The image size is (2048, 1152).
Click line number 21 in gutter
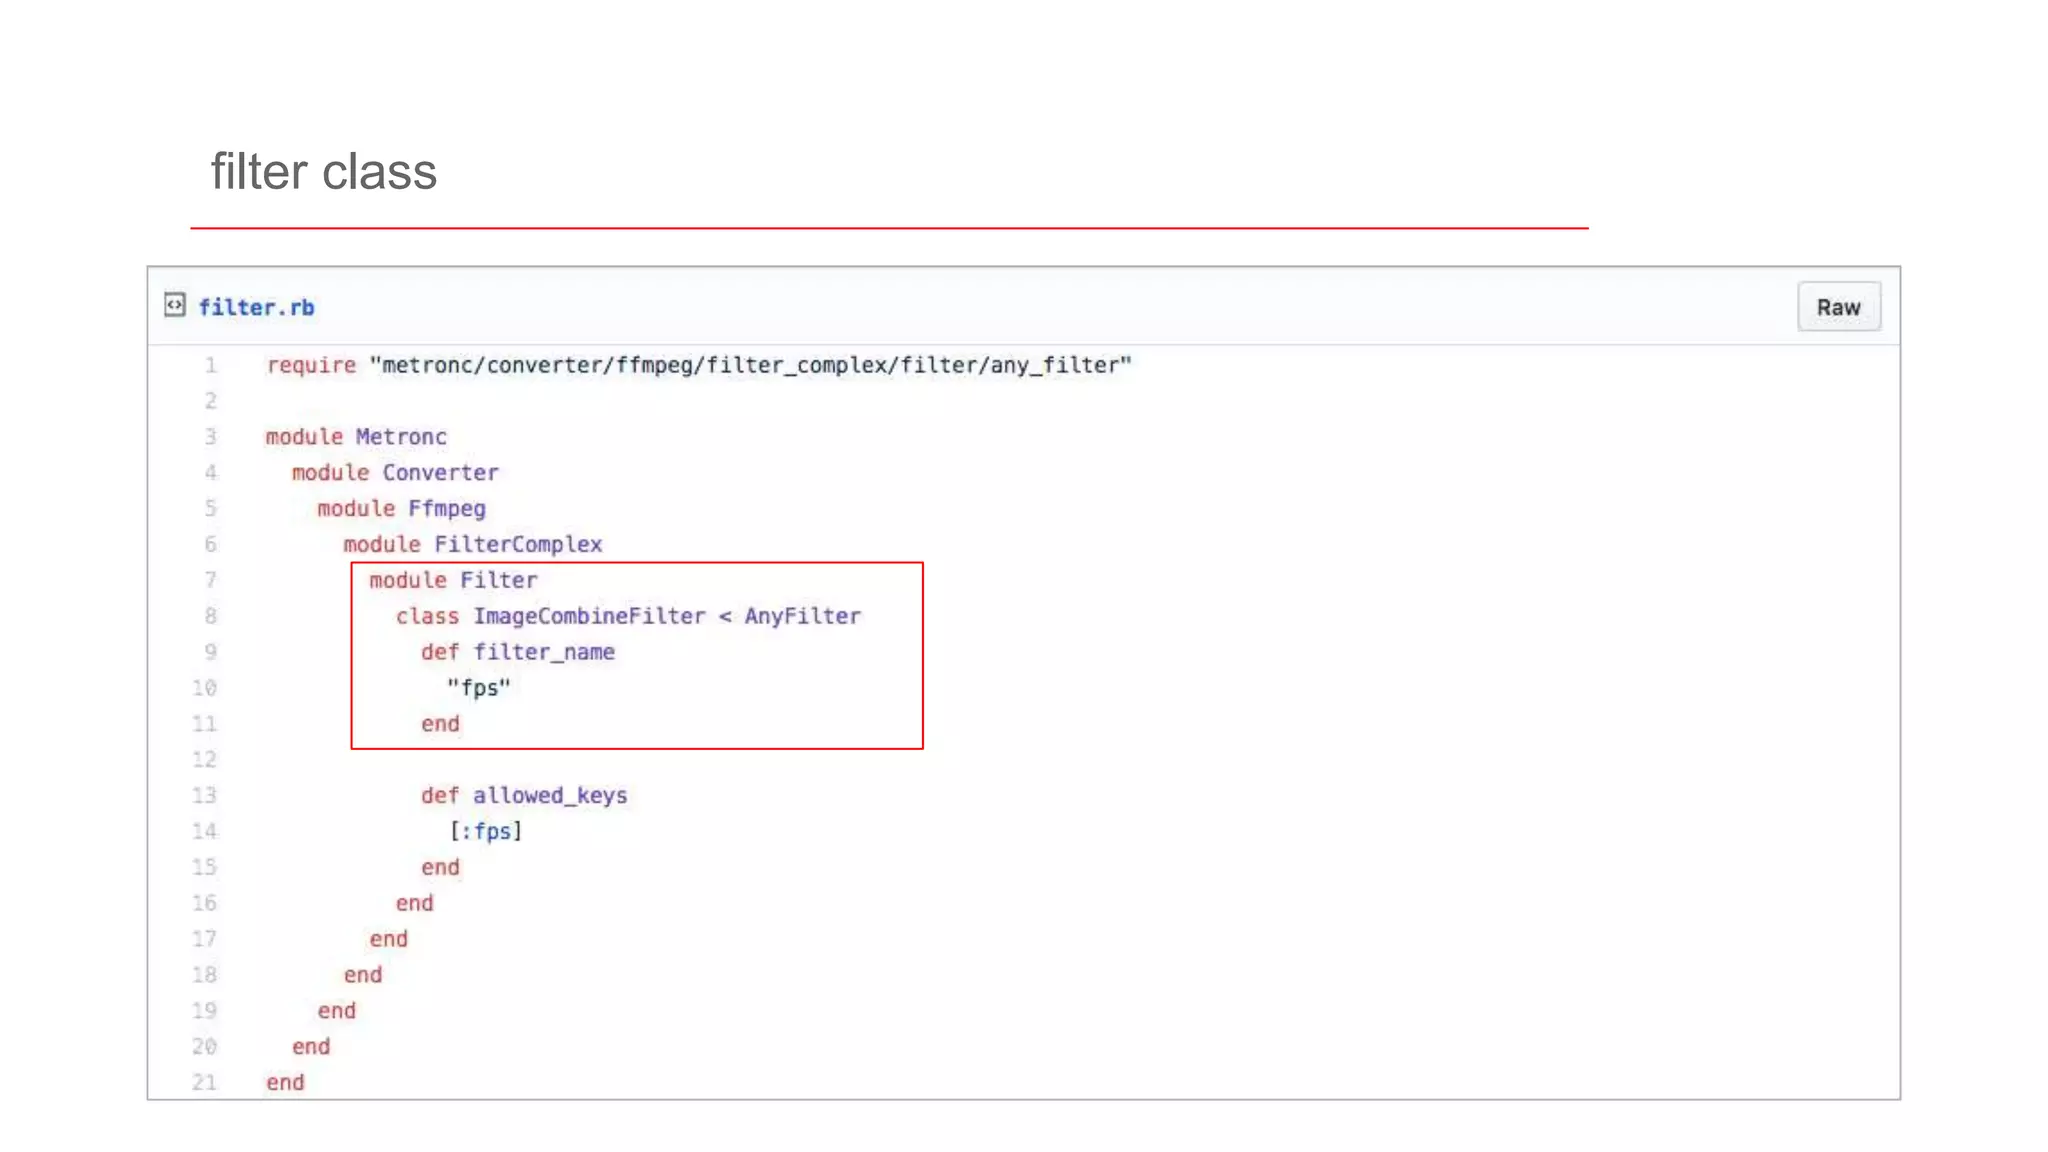coord(205,1082)
